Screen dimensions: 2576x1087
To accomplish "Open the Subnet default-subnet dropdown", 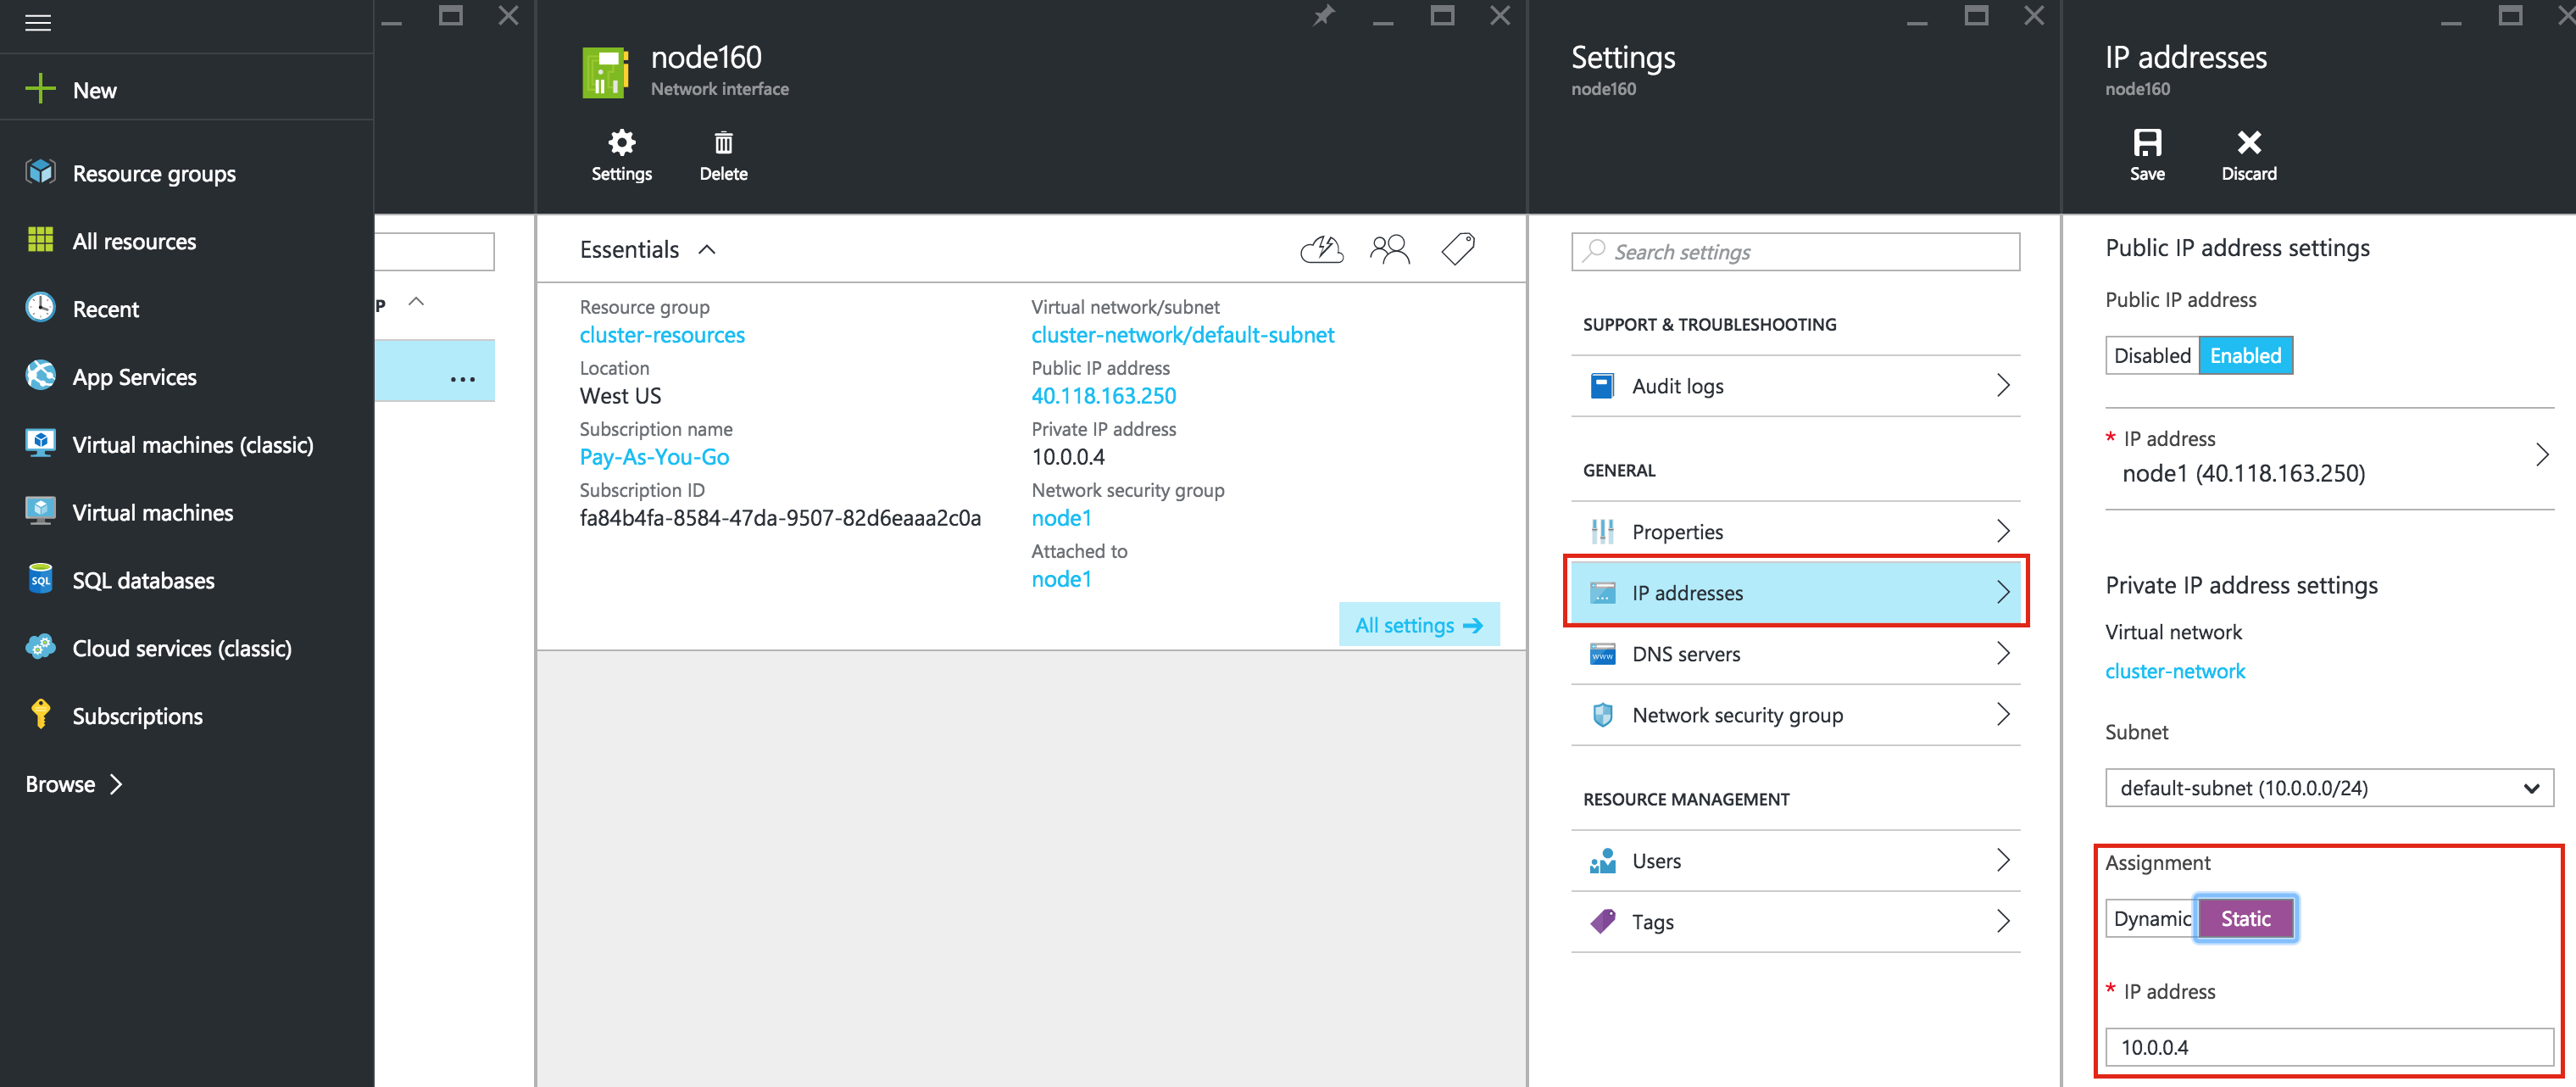I will [2329, 788].
